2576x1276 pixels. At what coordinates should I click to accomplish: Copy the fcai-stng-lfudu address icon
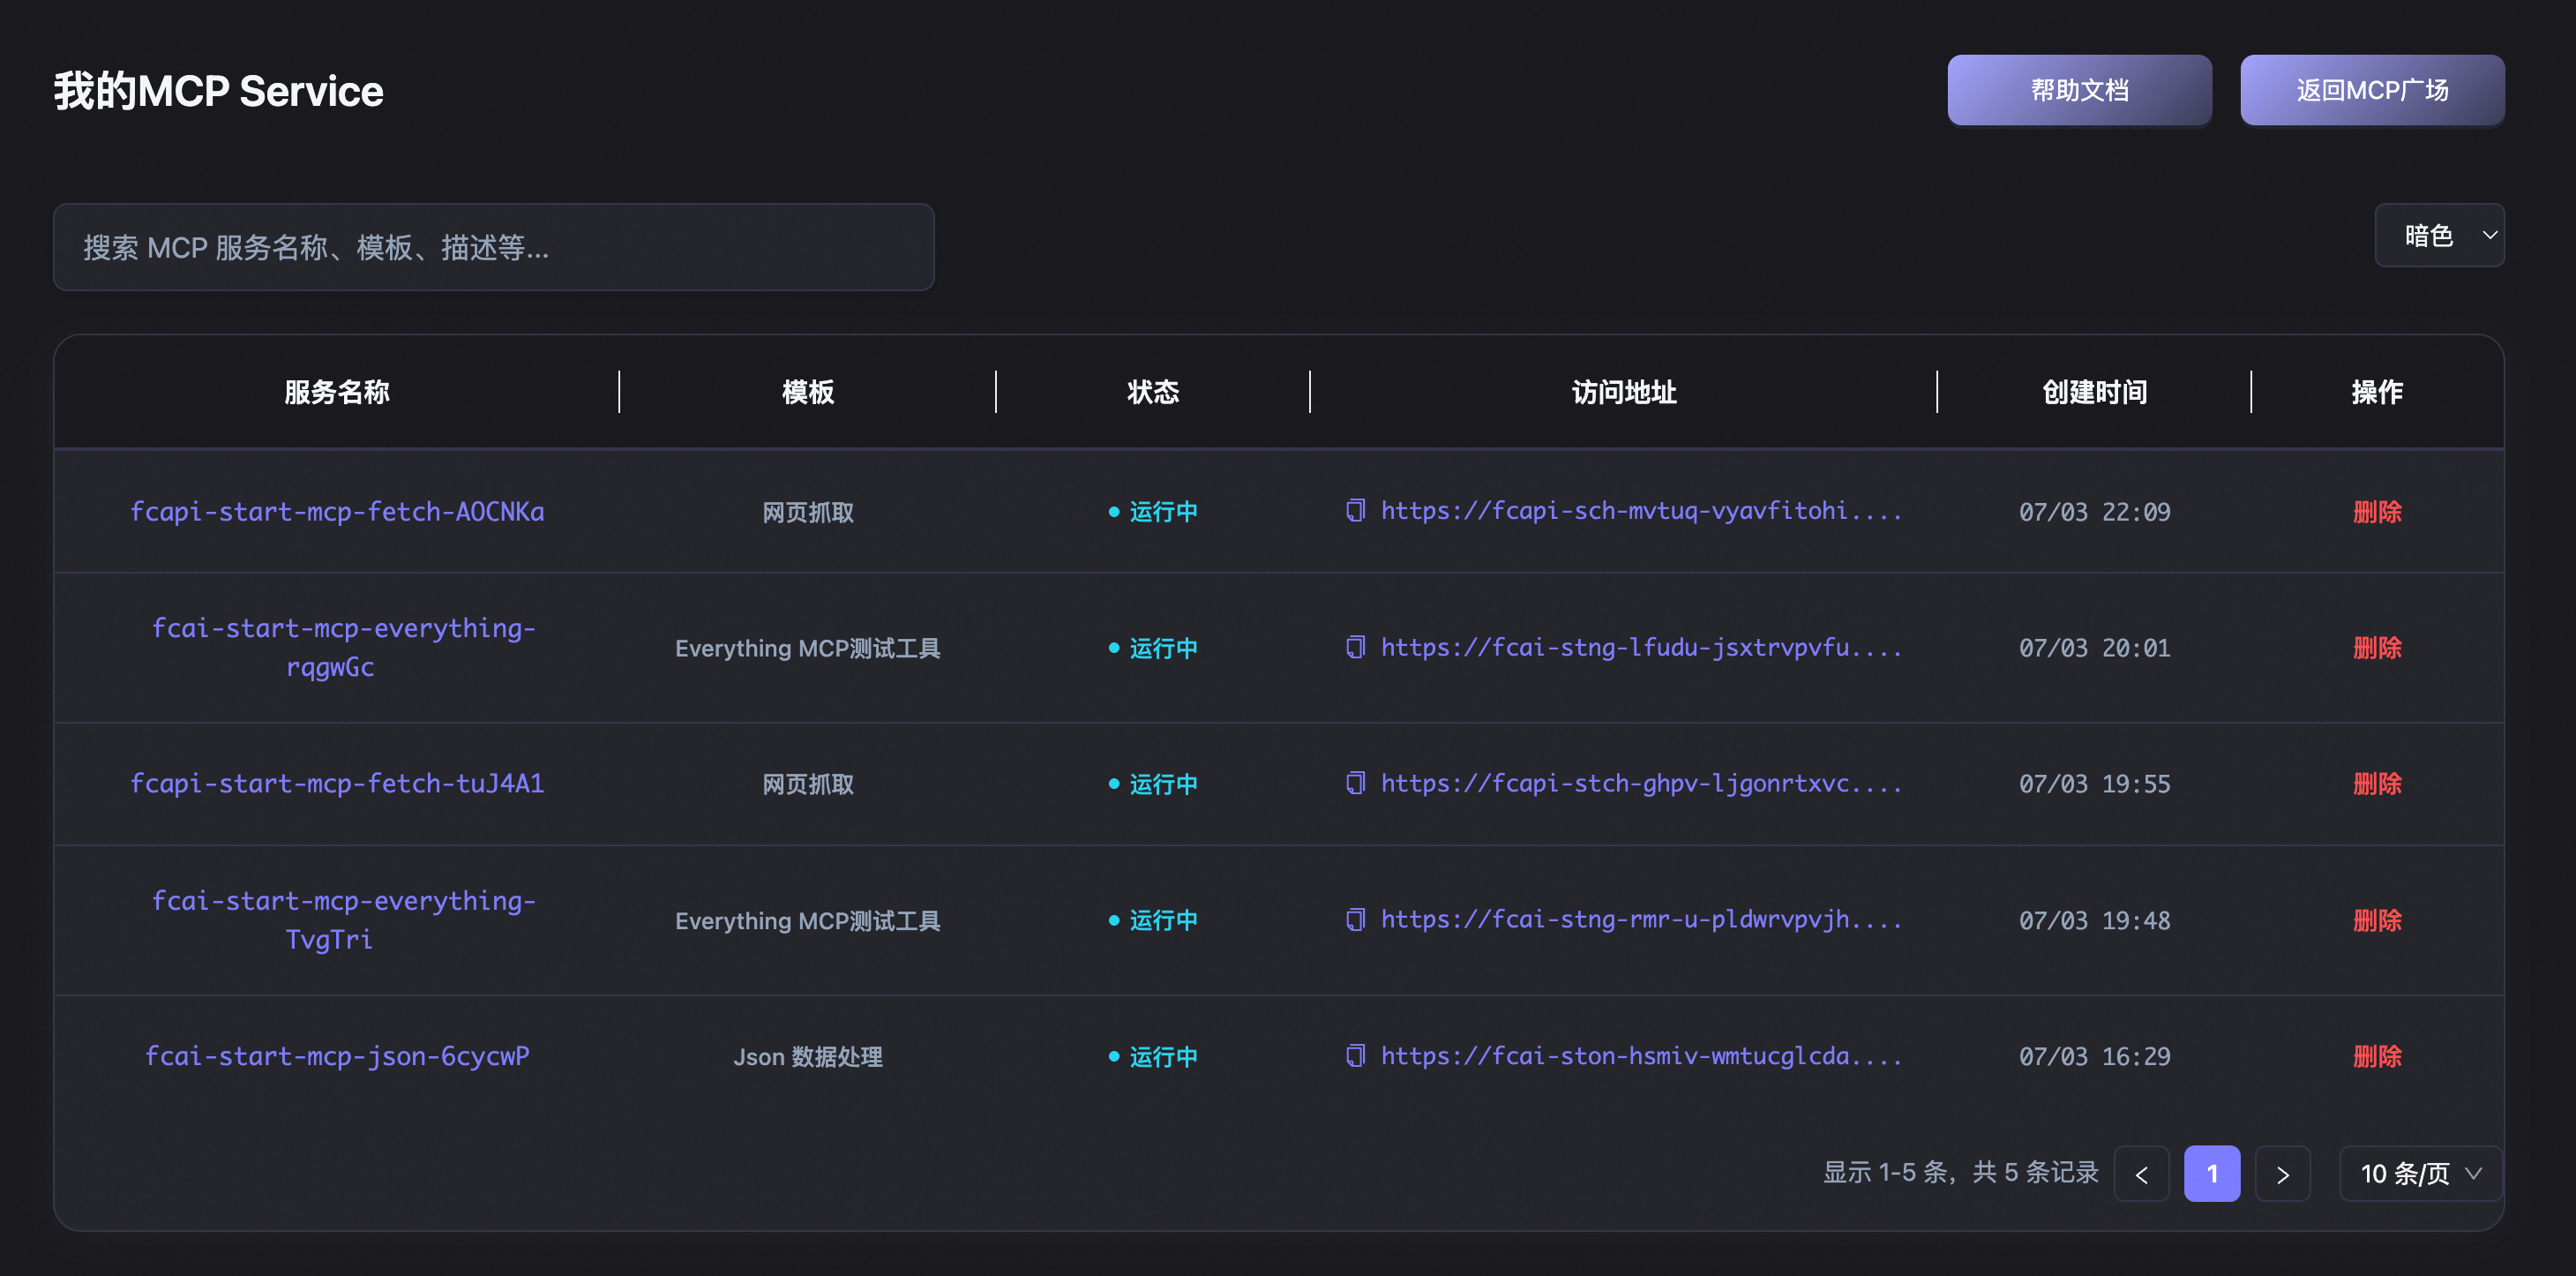coord(1355,647)
